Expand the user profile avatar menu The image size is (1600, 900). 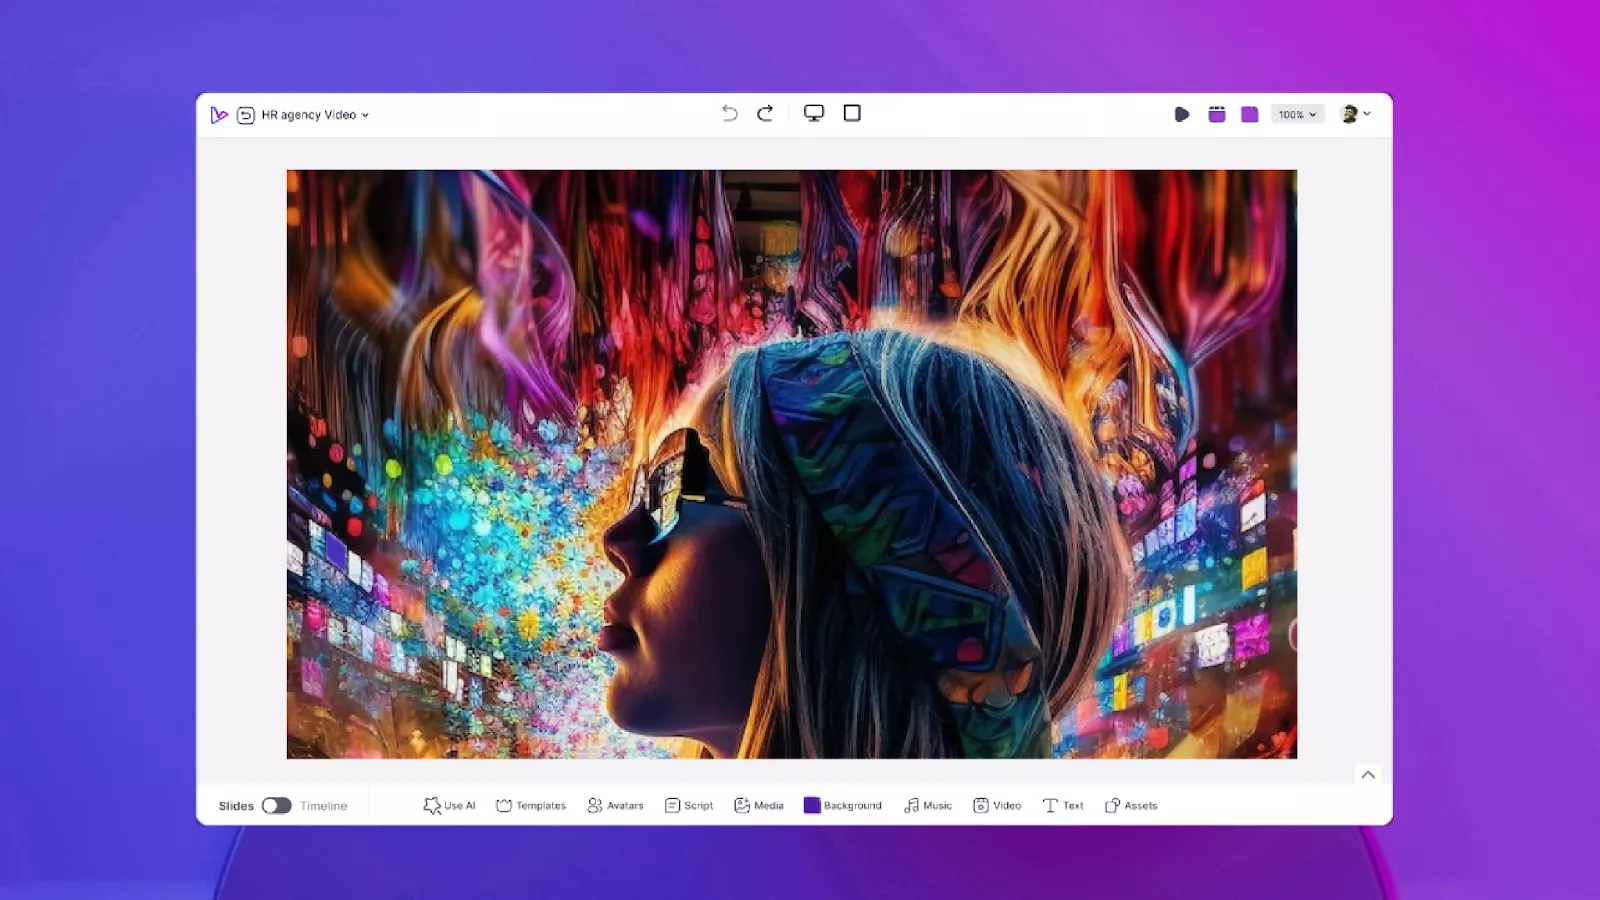1355,115
